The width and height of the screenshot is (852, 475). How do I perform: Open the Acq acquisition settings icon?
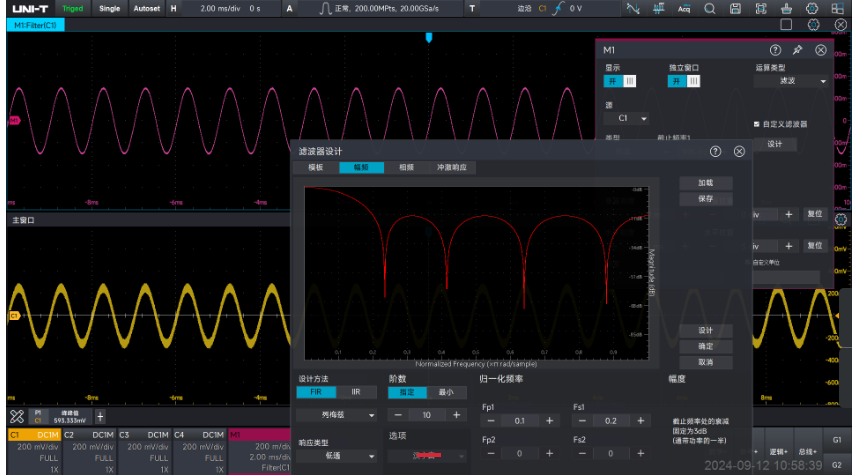tap(684, 8)
